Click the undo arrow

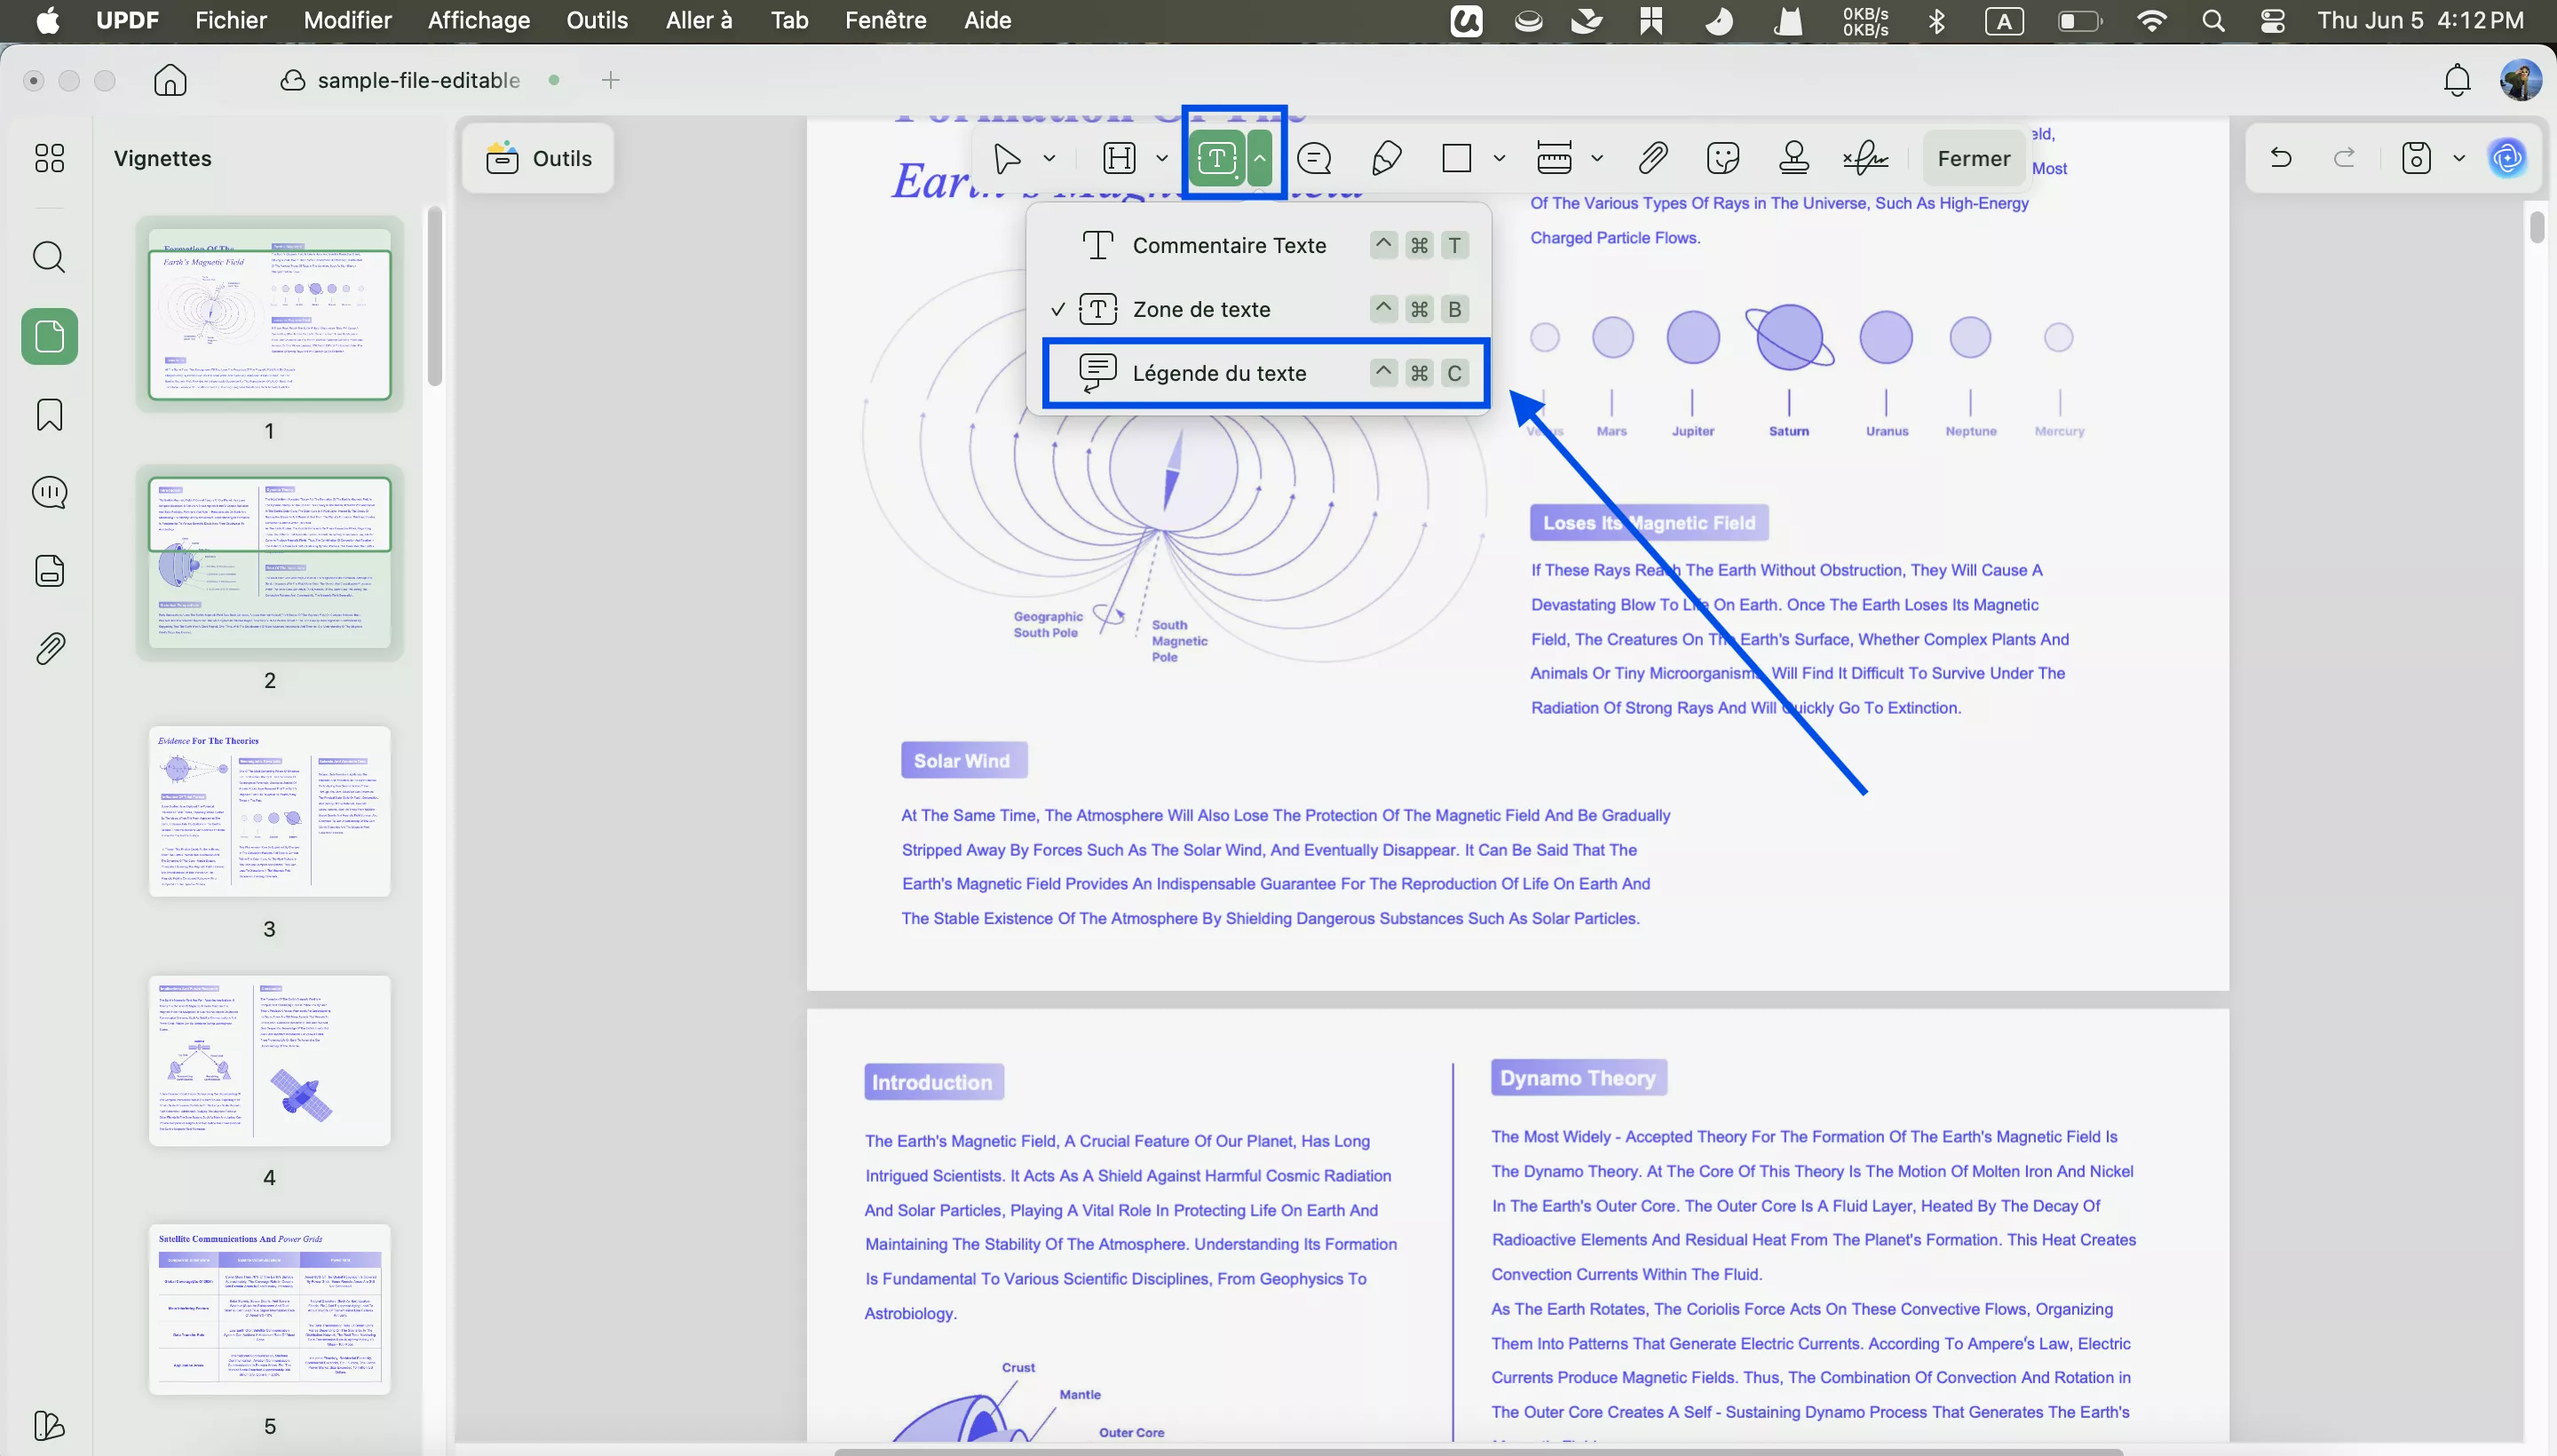(x=2281, y=158)
